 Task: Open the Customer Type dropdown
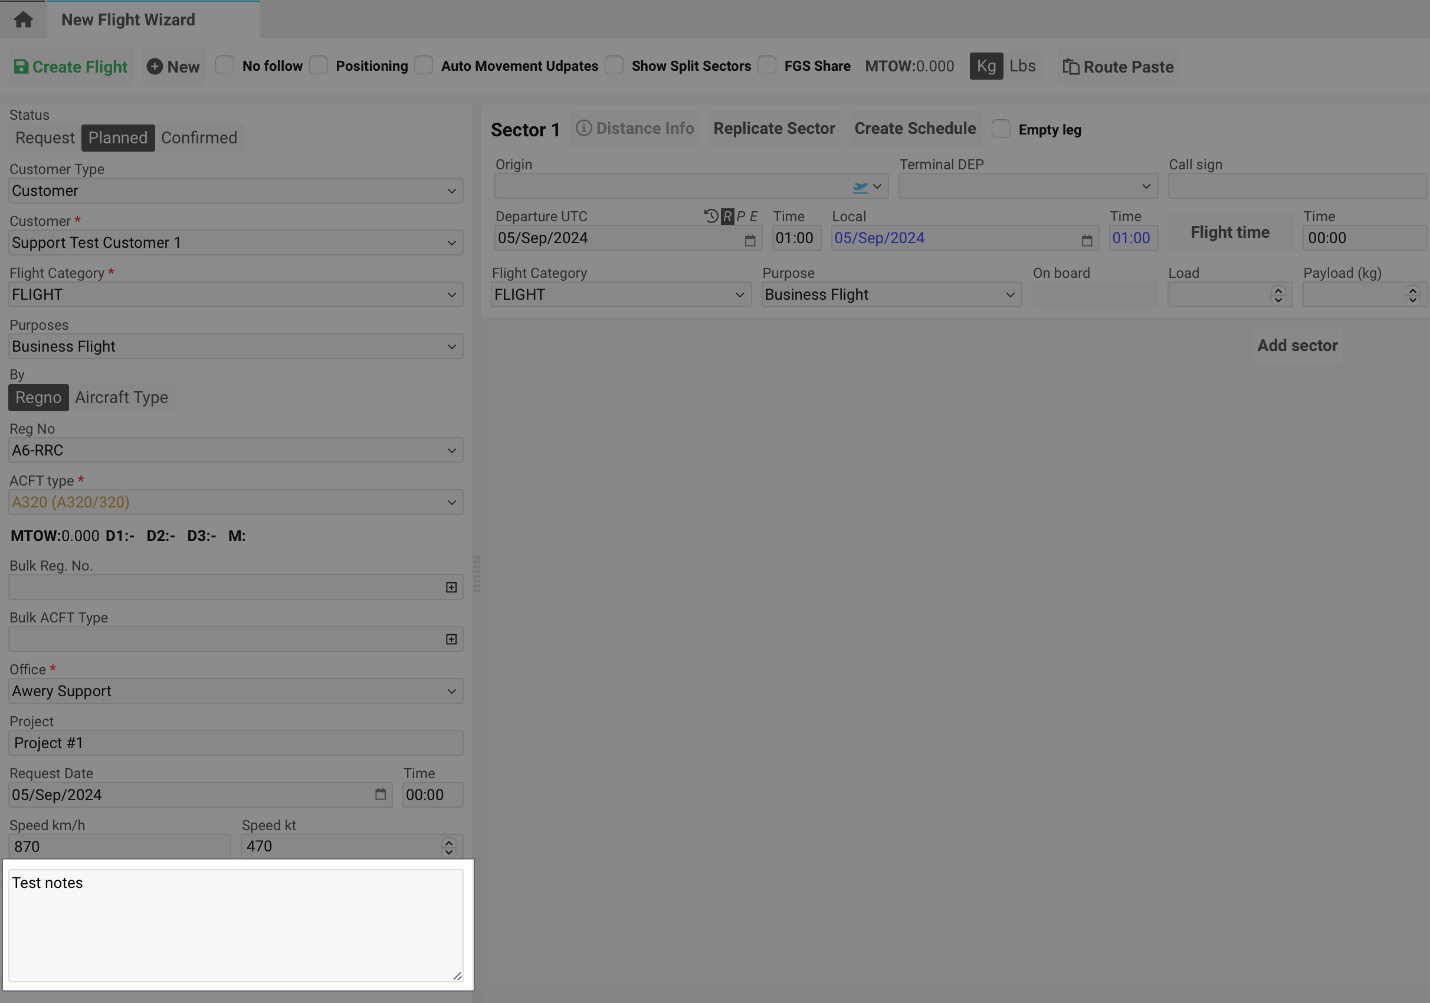(235, 190)
